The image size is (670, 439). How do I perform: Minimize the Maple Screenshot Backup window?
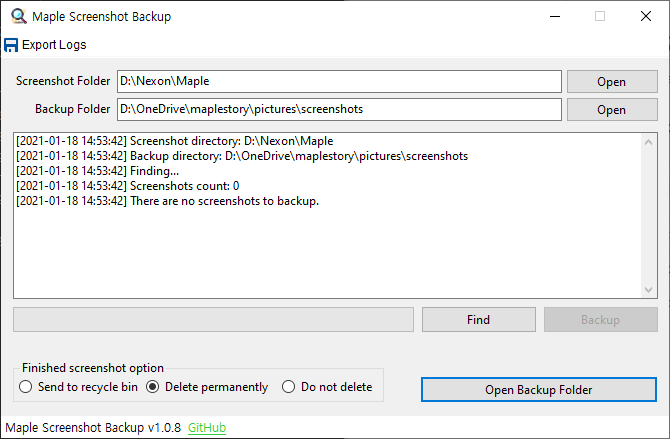[555, 16]
